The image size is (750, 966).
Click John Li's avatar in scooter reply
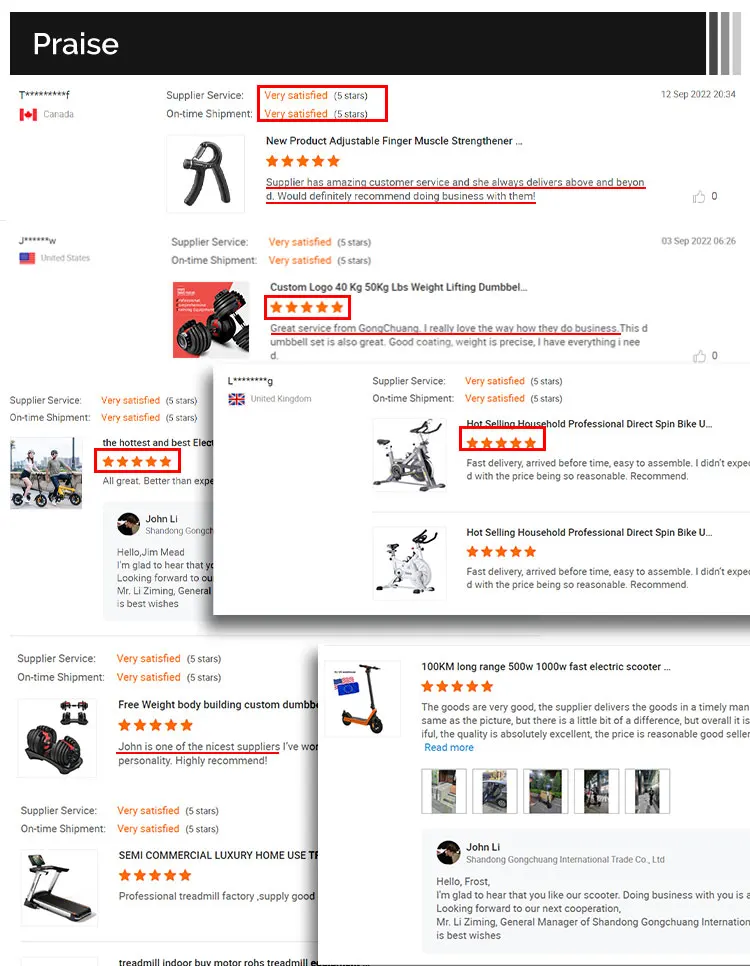click(448, 853)
